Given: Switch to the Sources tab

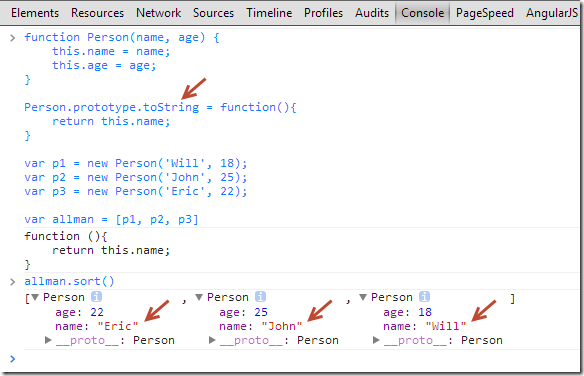Looking at the screenshot, I should 213,13.
